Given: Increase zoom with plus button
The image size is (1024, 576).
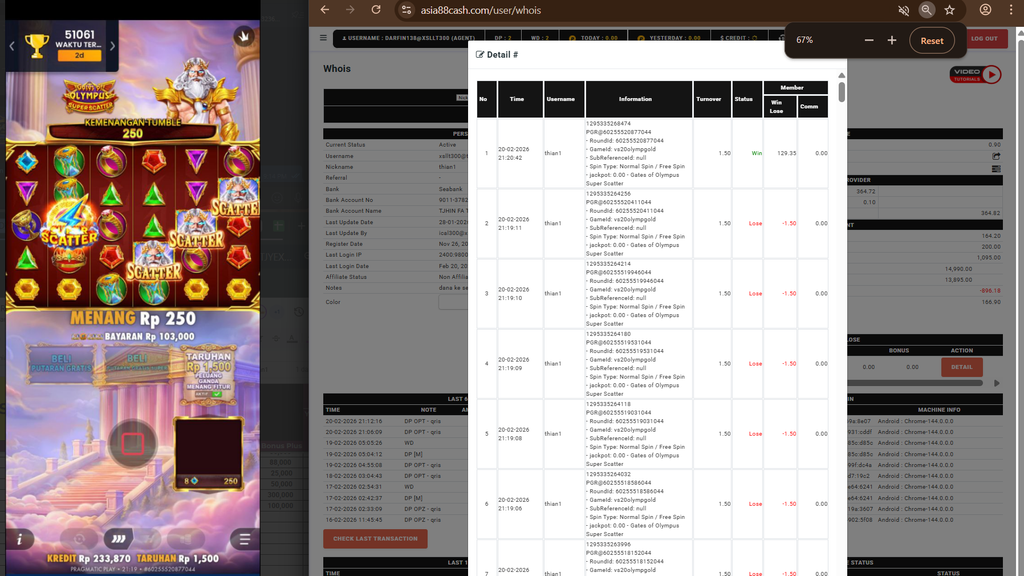Looking at the screenshot, I should 891,40.
